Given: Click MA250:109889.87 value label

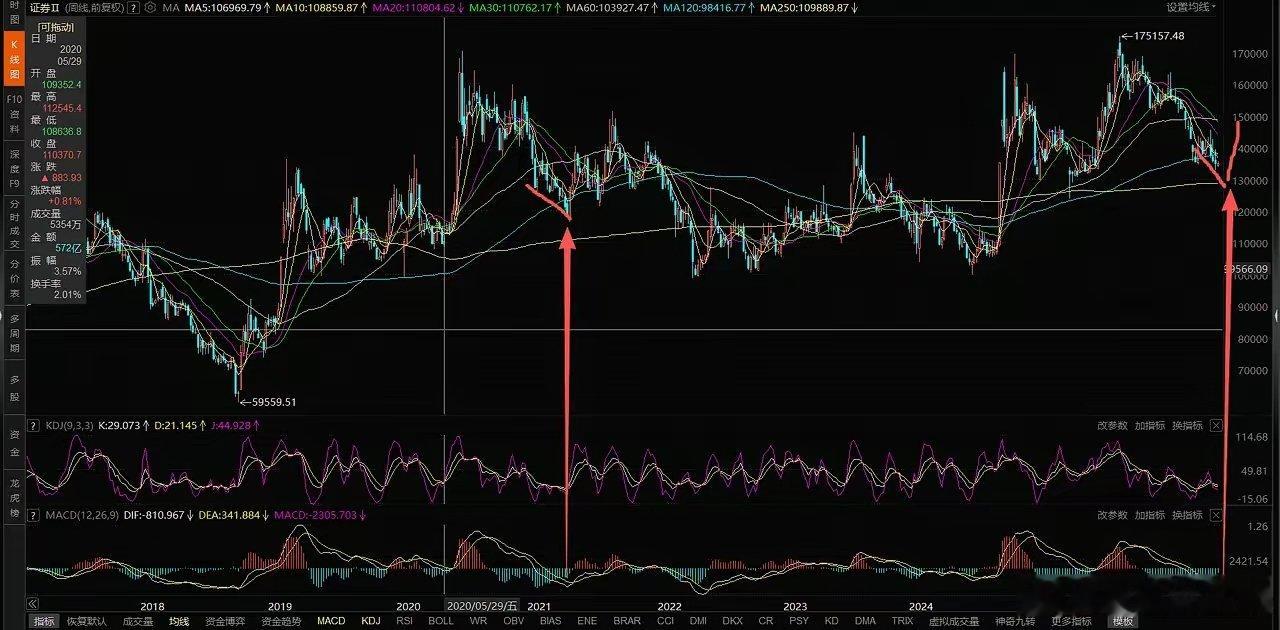Looking at the screenshot, I should pyautogui.click(x=808, y=7).
